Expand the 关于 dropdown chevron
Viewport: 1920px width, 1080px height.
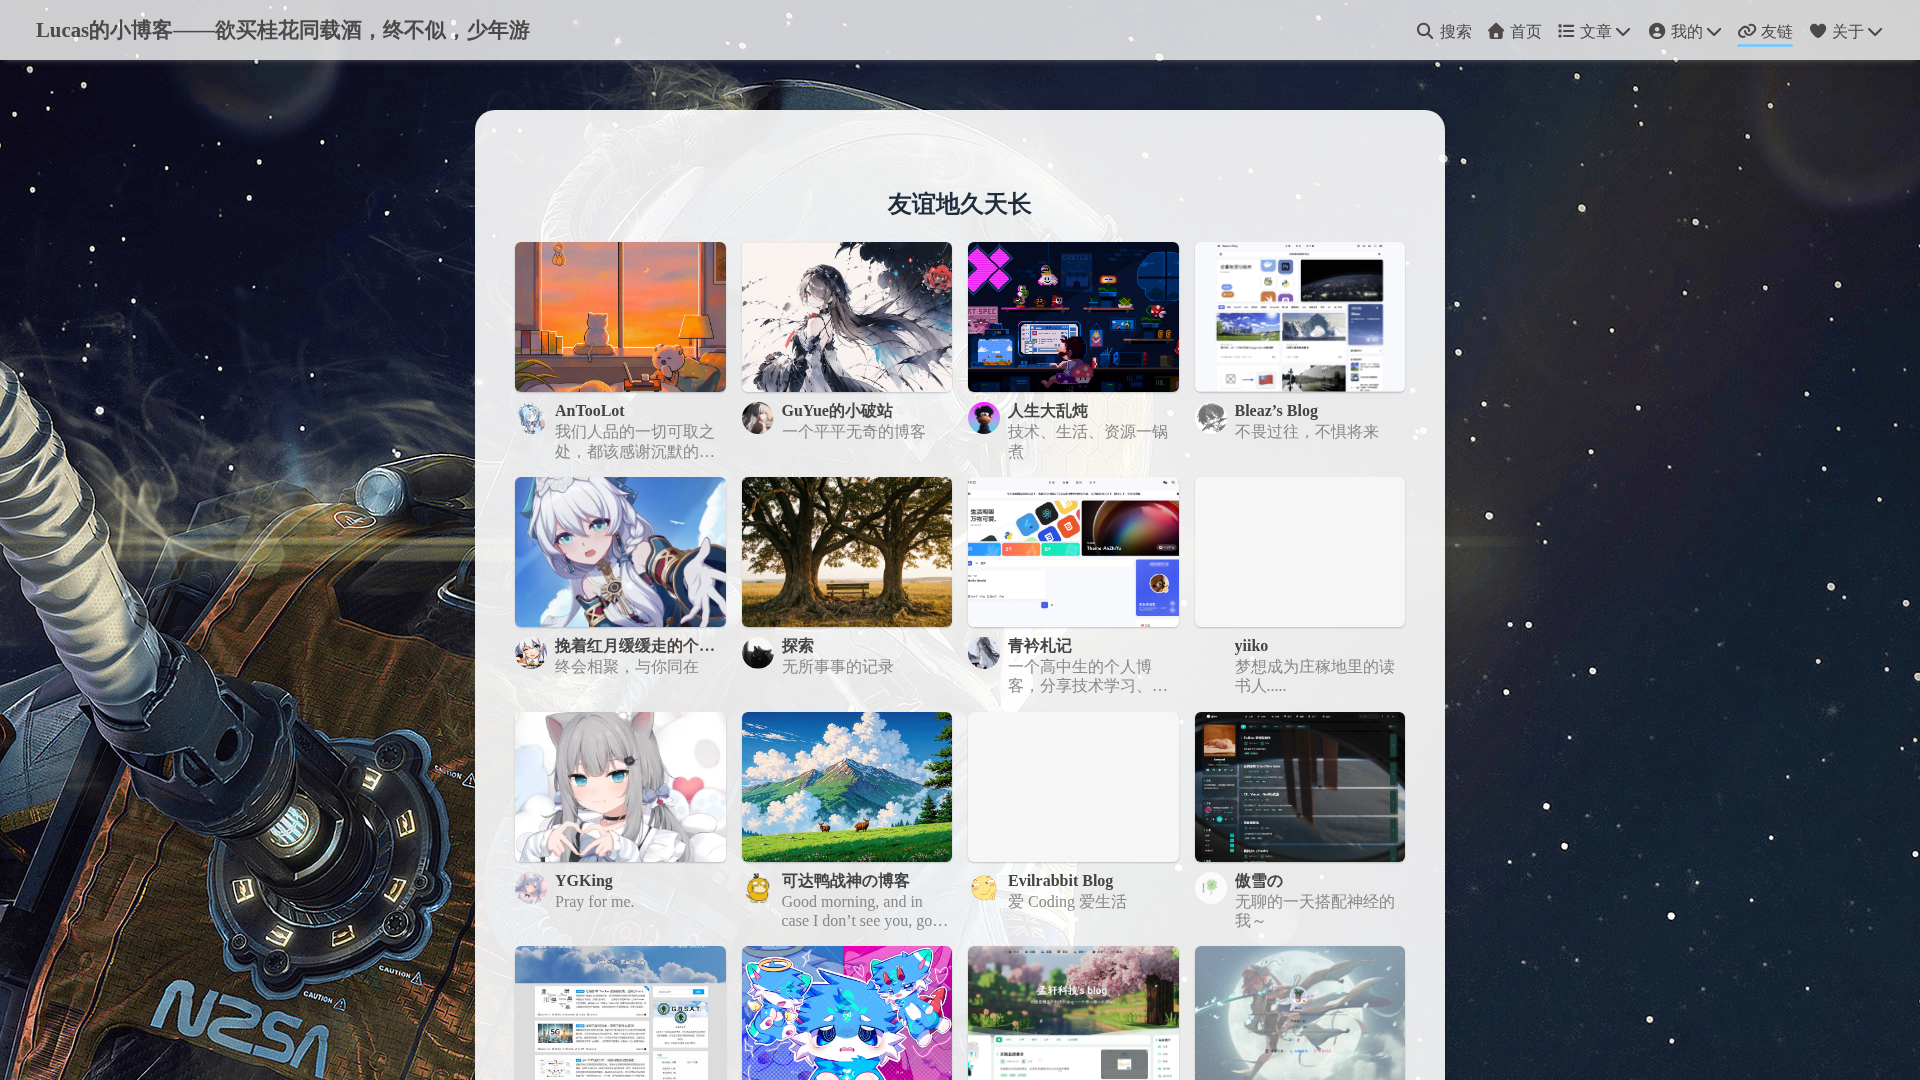(x=1875, y=32)
